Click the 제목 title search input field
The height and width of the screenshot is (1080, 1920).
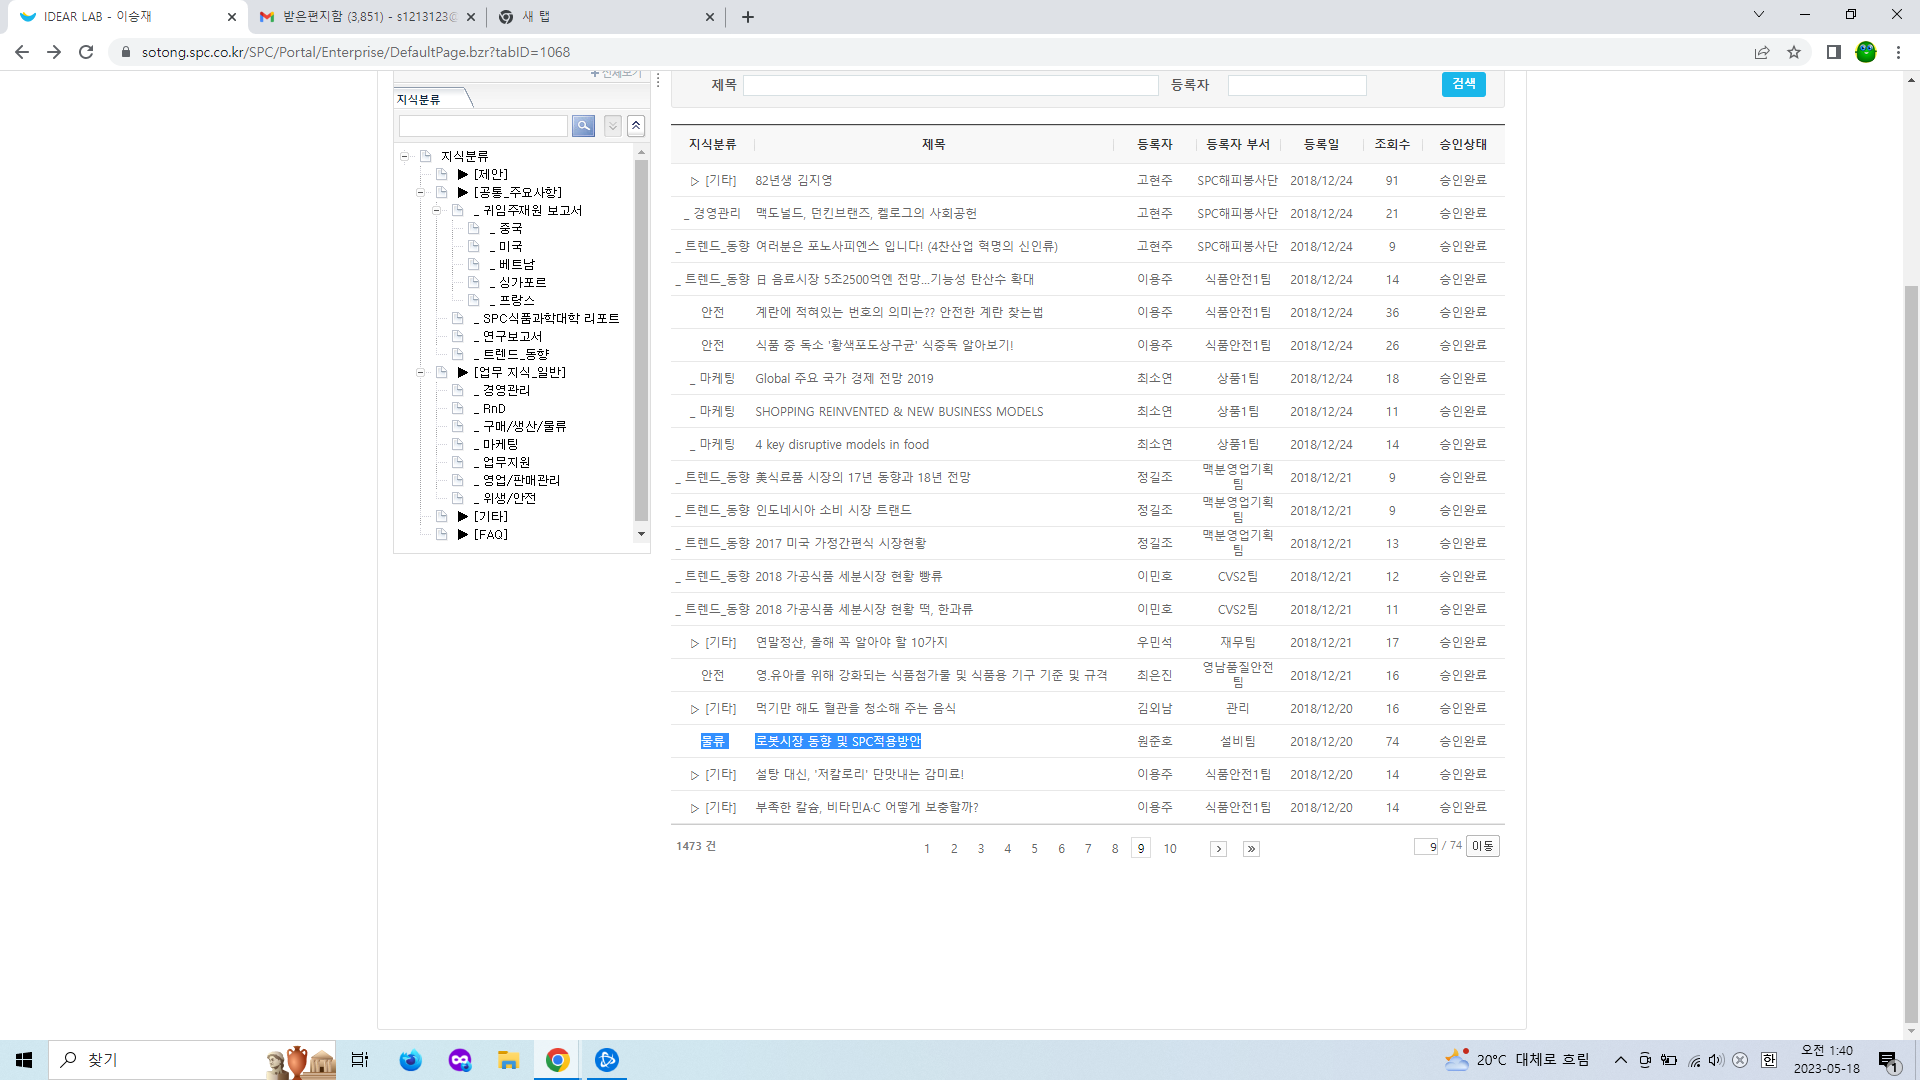950,86
